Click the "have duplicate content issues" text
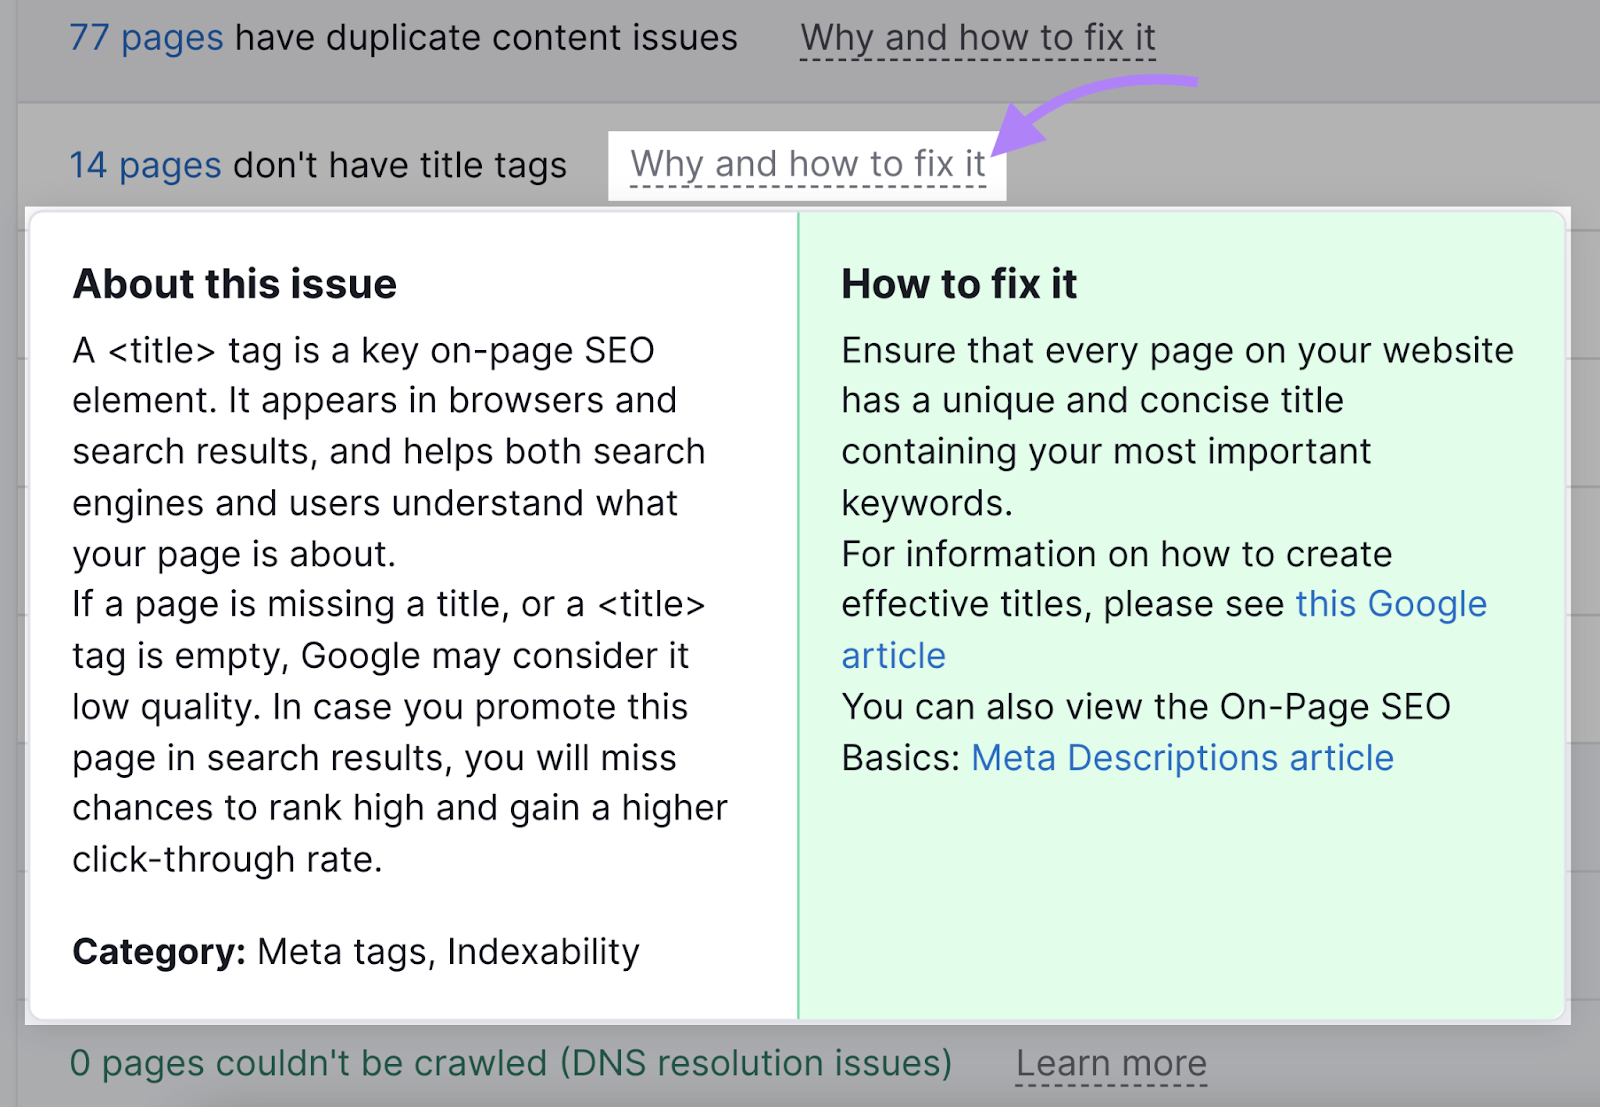 coord(486,38)
